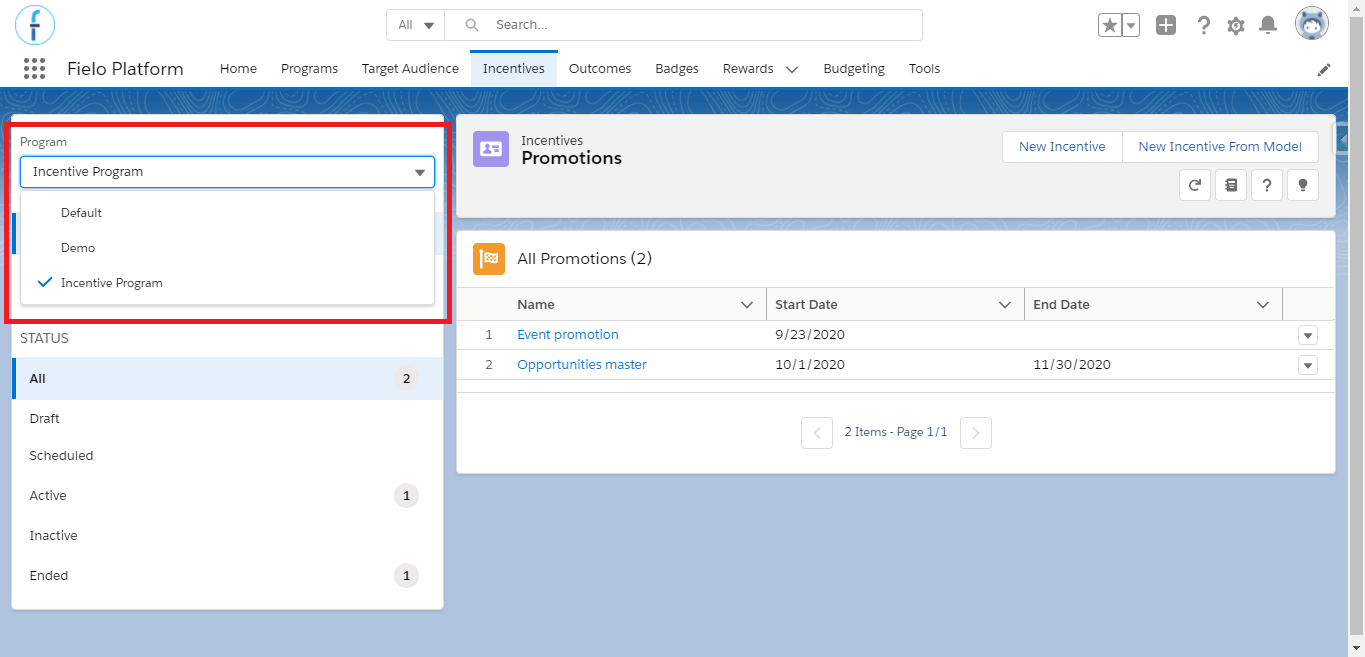
Task: Click the help question button in Promotions panel
Action: coord(1267,185)
